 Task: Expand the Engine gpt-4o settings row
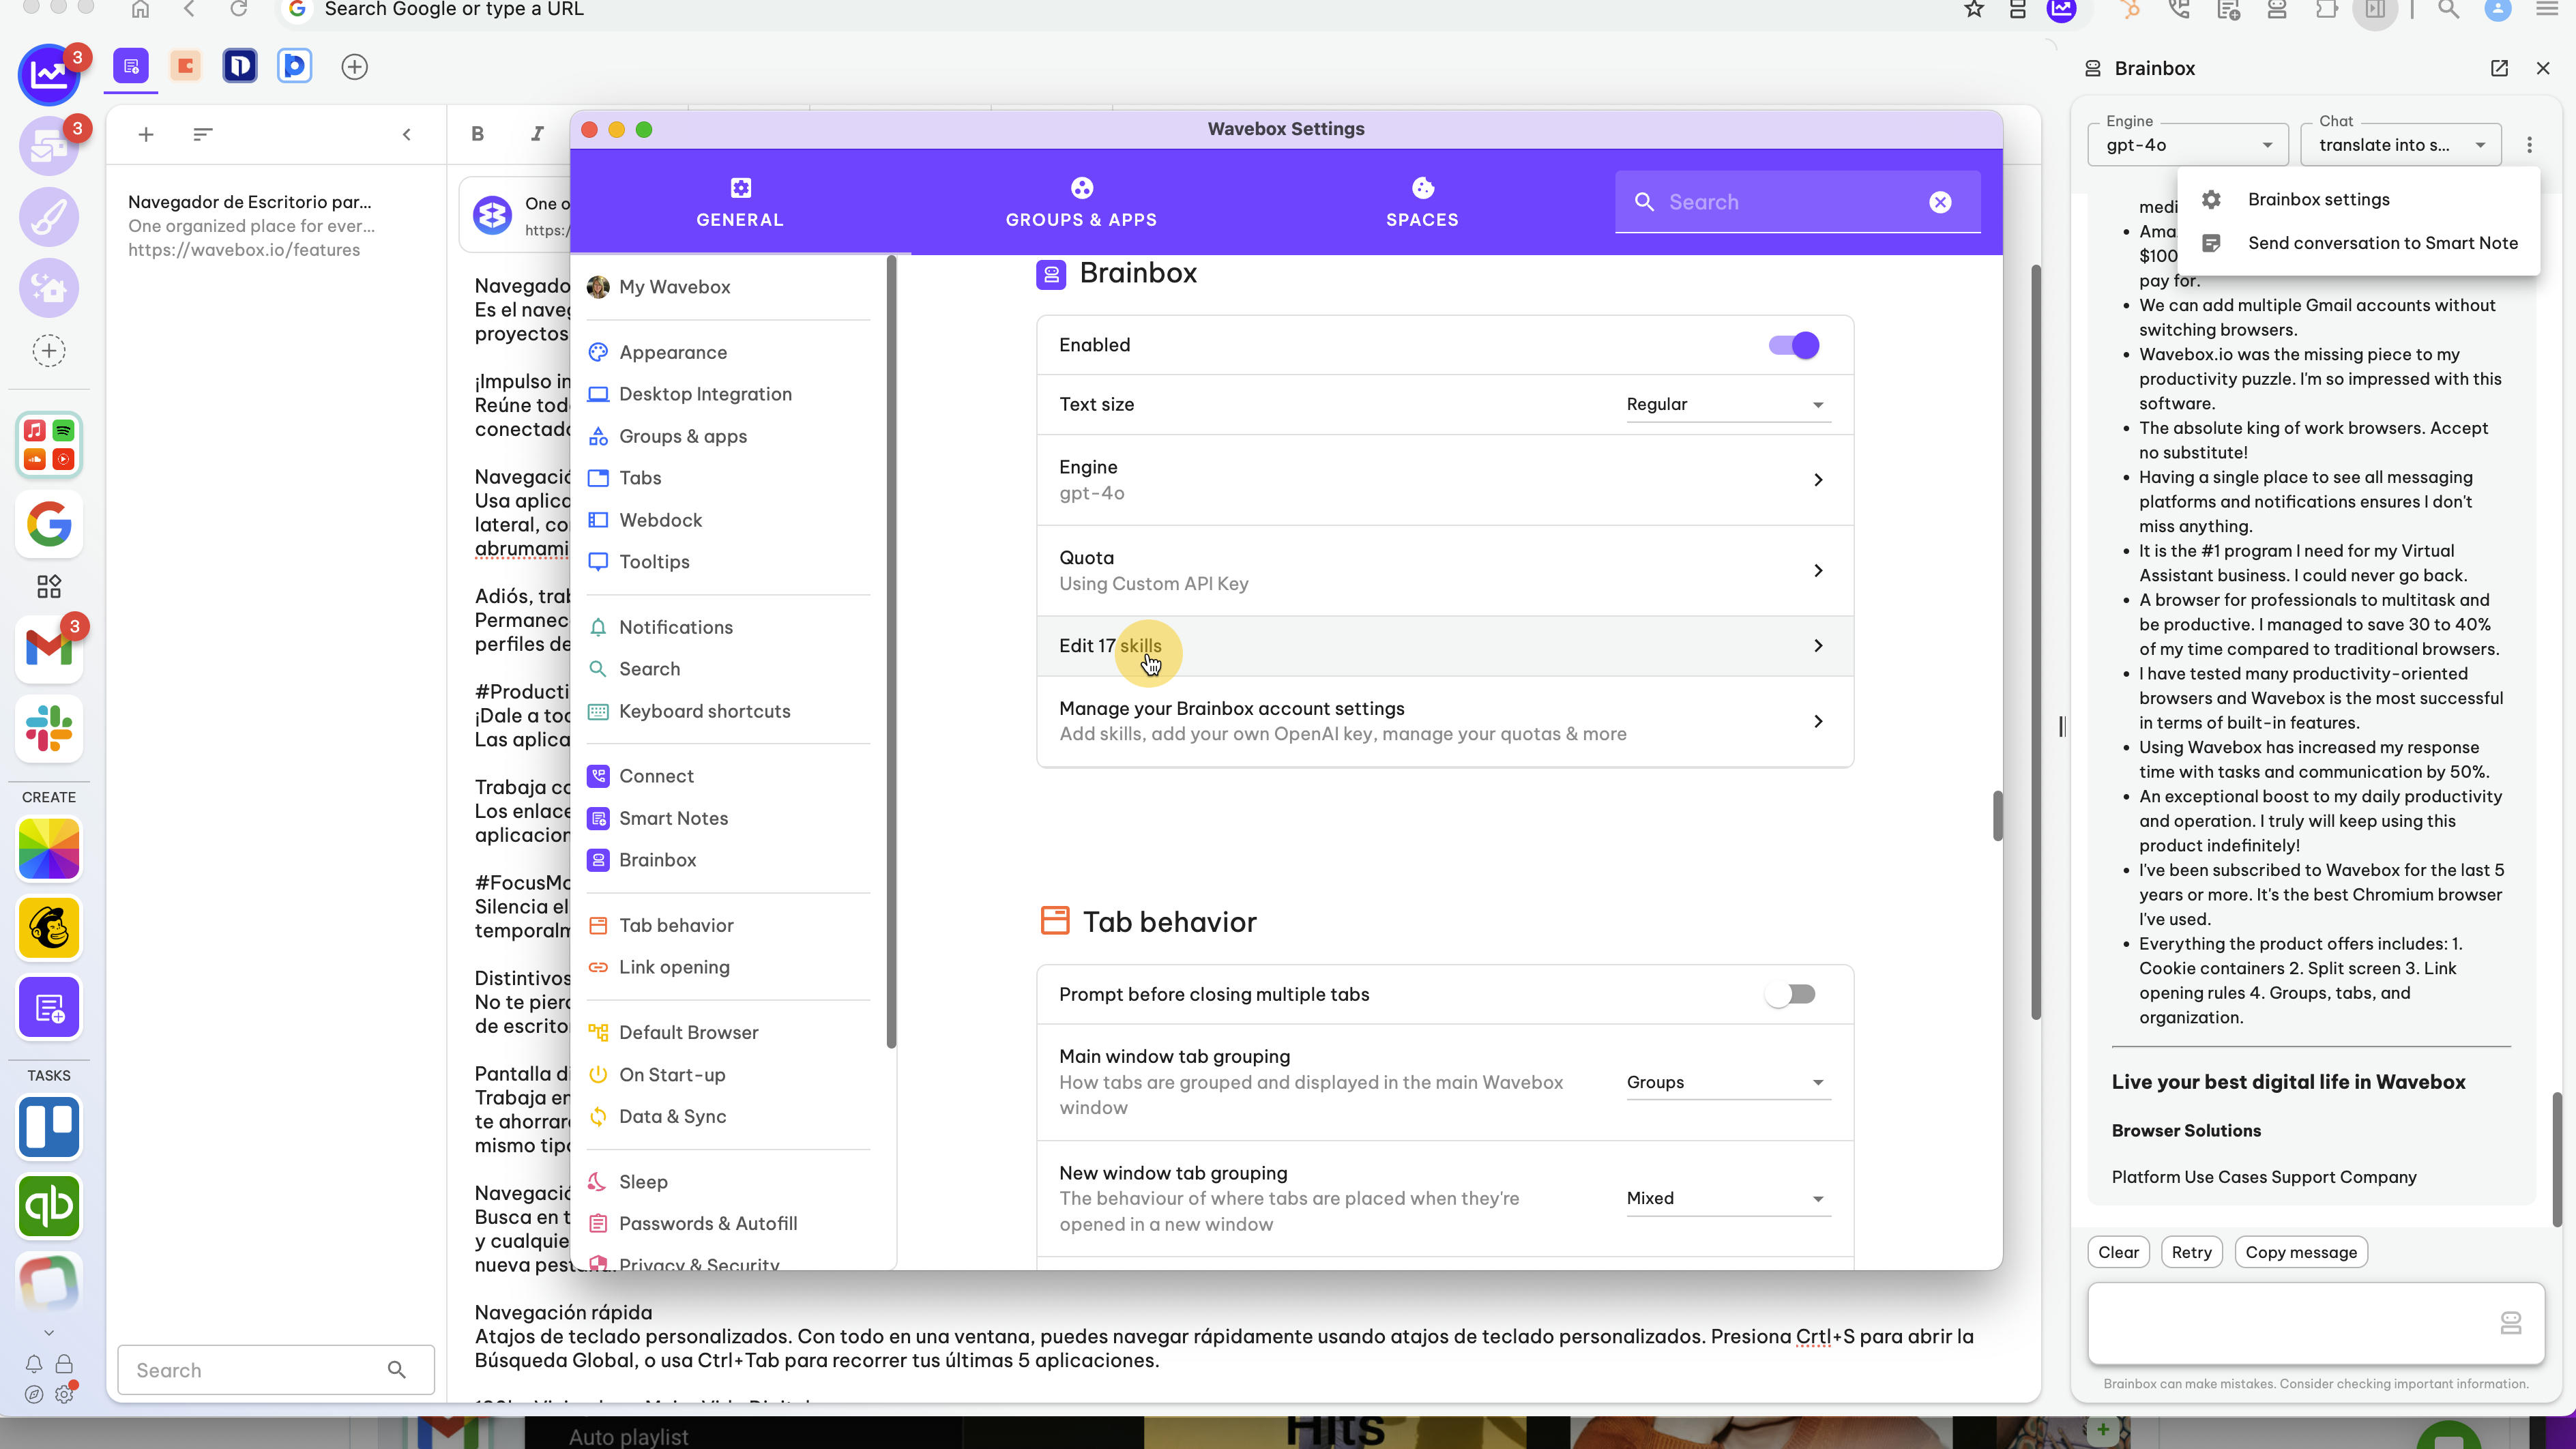(1445, 480)
